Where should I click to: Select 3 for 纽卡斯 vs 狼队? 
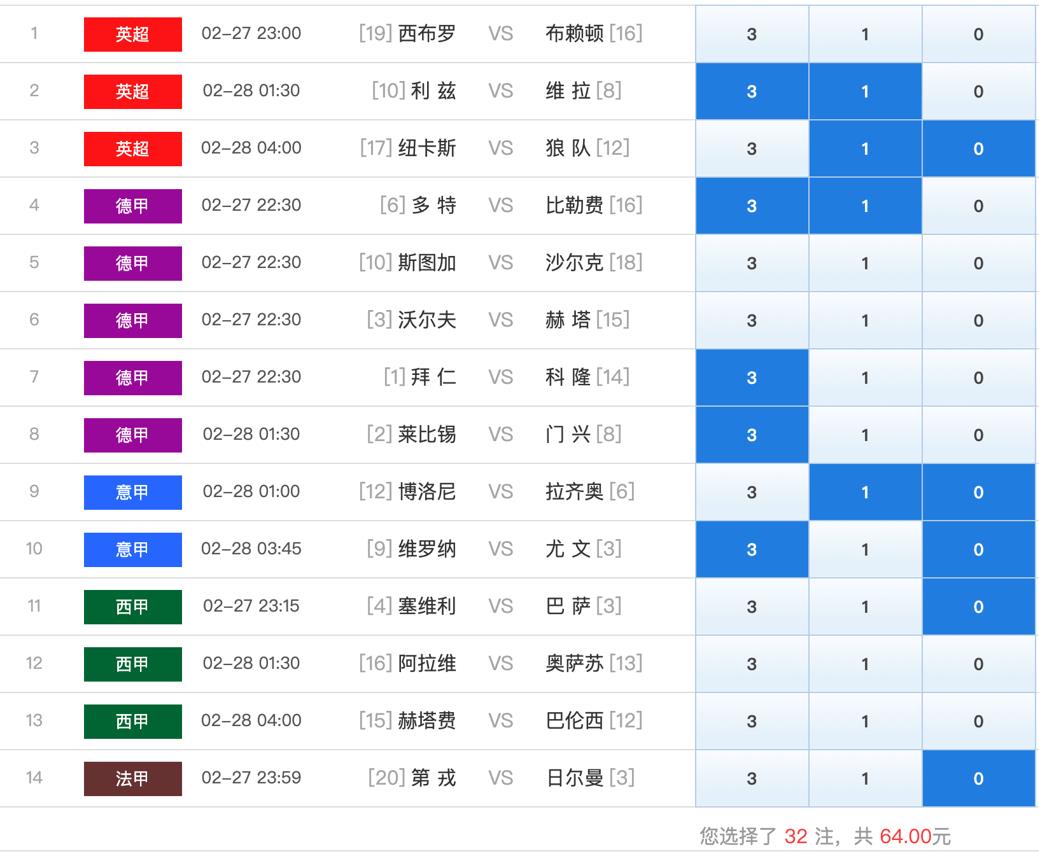pyautogui.click(x=752, y=148)
